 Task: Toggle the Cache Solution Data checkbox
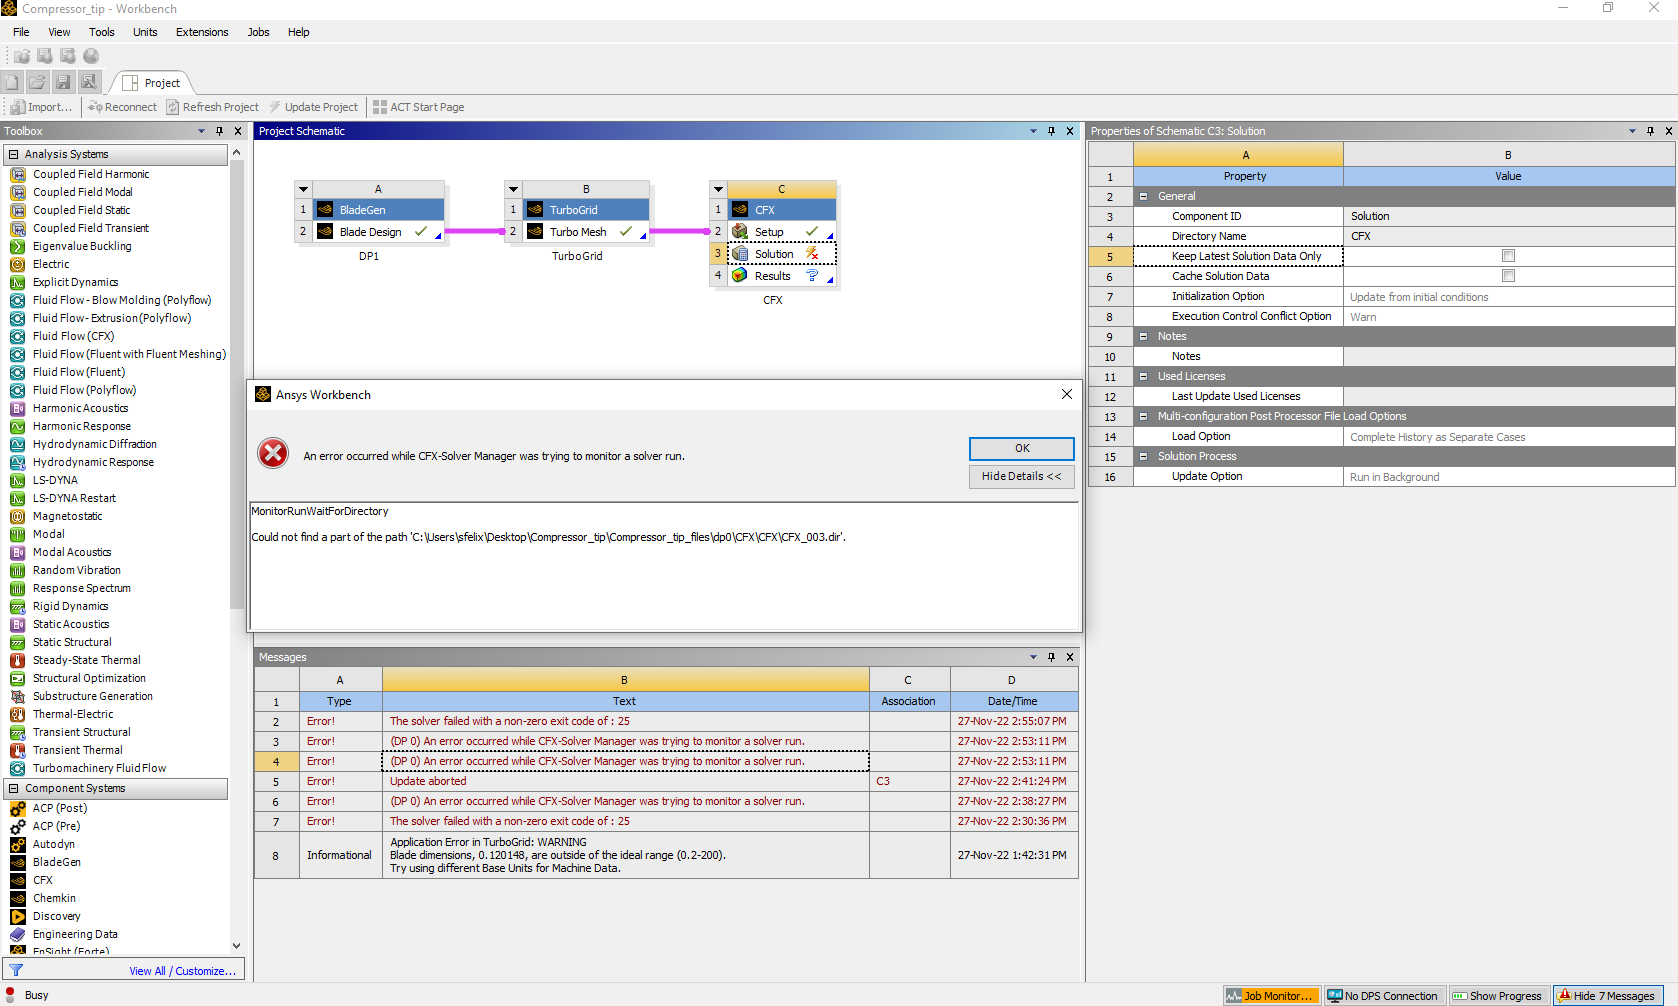pyautogui.click(x=1508, y=276)
